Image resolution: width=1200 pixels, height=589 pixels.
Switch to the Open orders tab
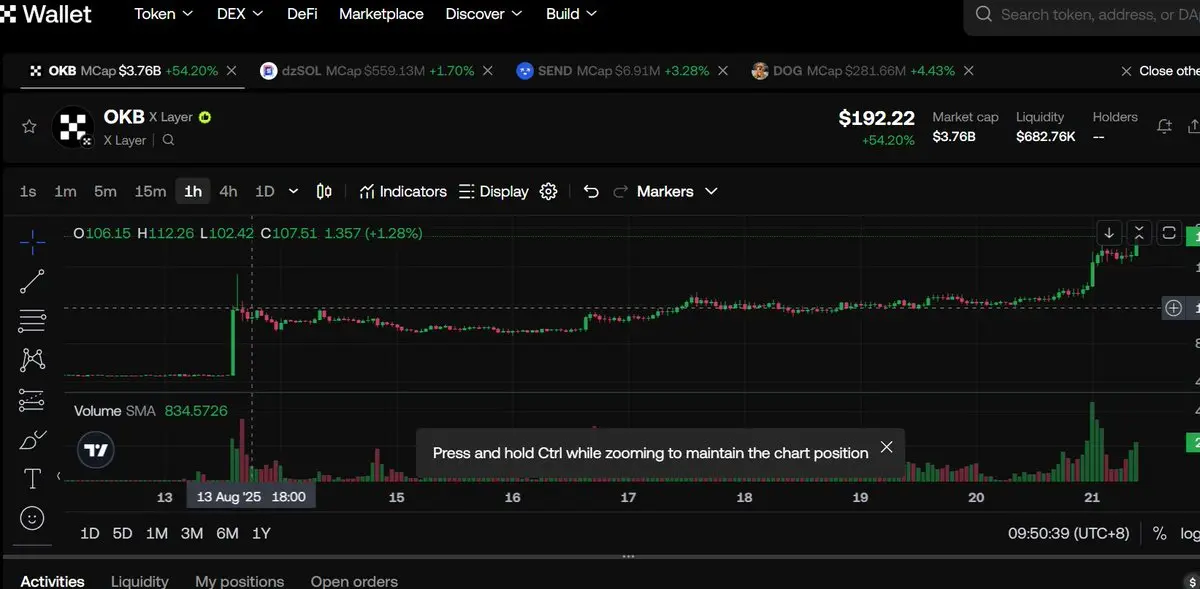click(354, 580)
